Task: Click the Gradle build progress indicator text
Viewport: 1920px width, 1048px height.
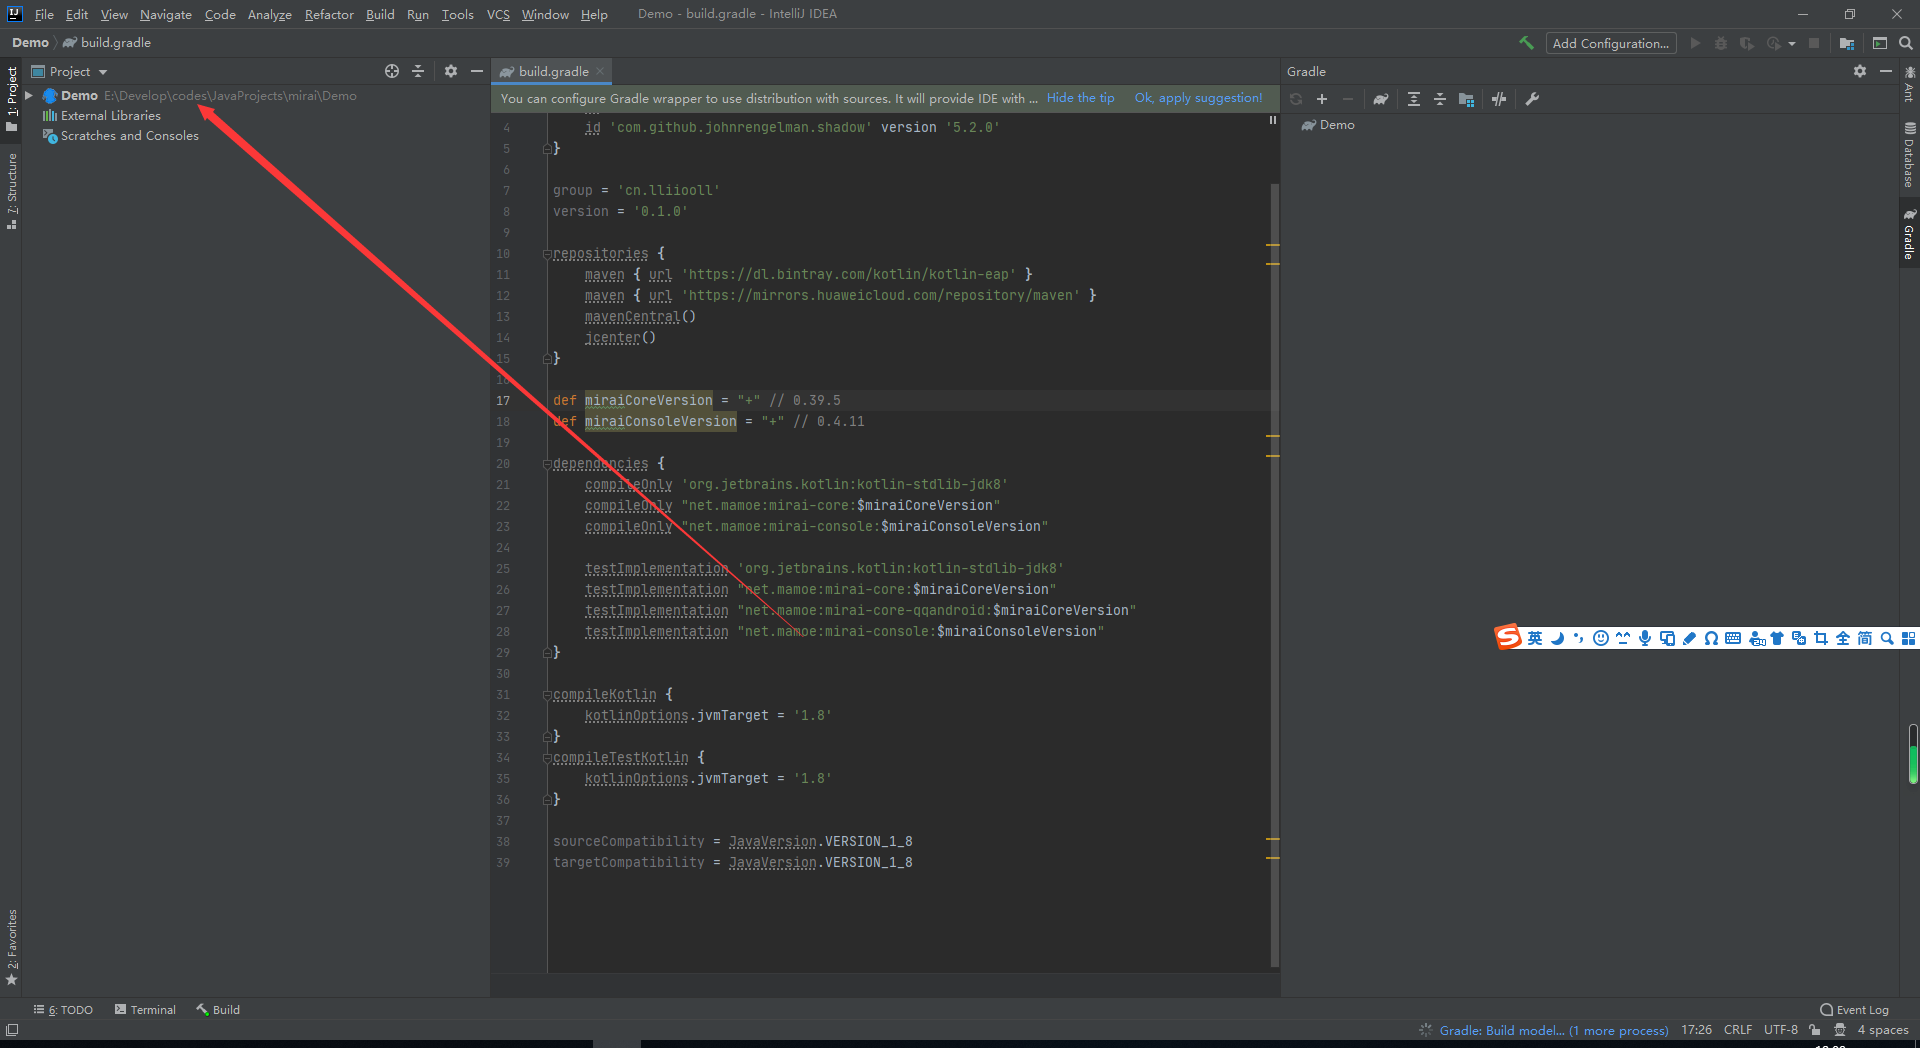Action: [1553, 1030]
